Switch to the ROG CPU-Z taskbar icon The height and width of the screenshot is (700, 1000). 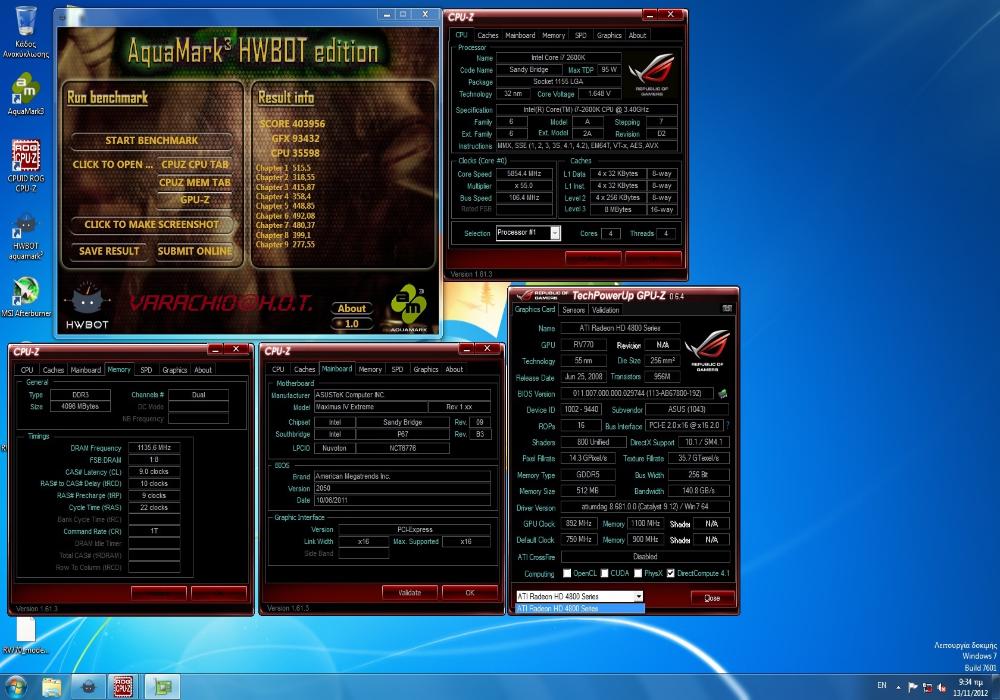[x=122, y=687]
